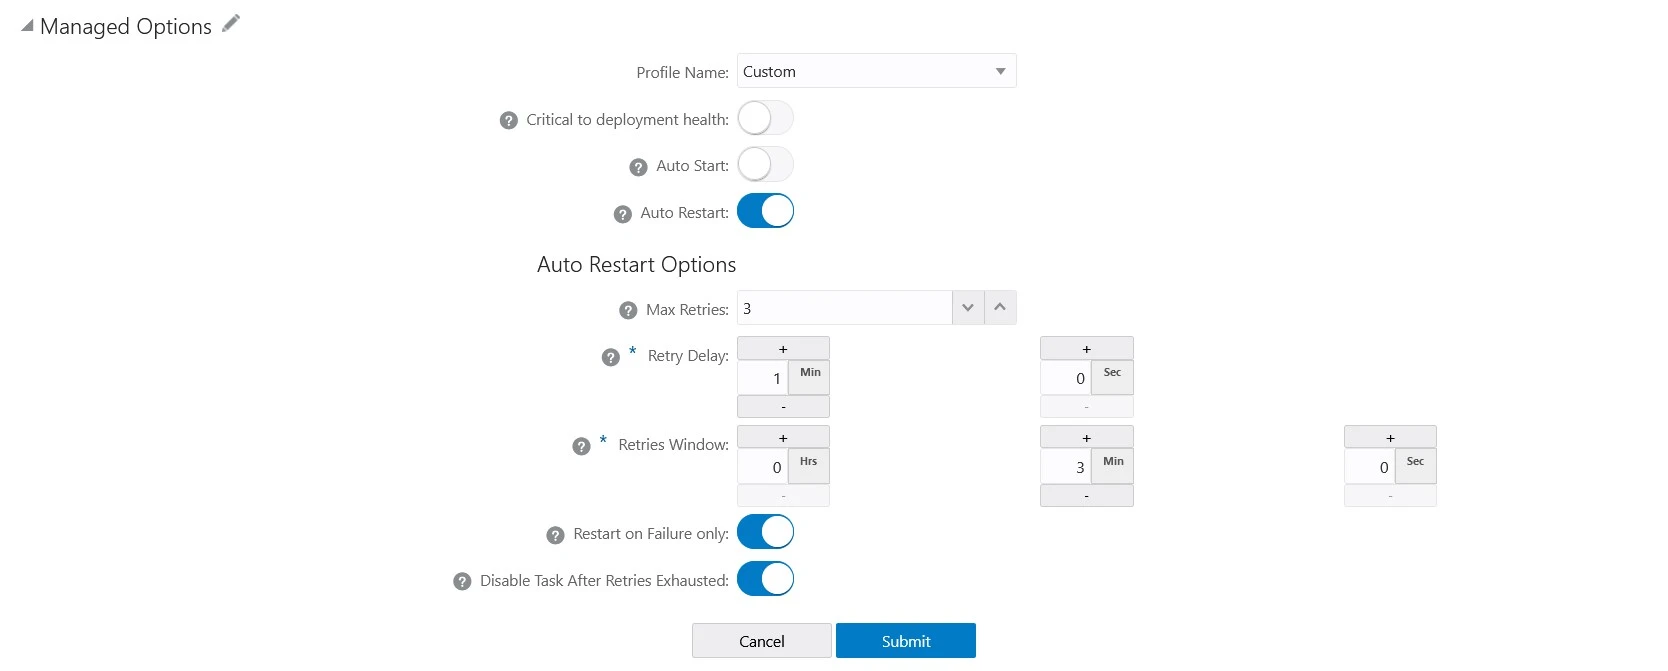Click the Retries Window help icon
The height and width of the screenshot is (671, 1668).
[581, 447]
